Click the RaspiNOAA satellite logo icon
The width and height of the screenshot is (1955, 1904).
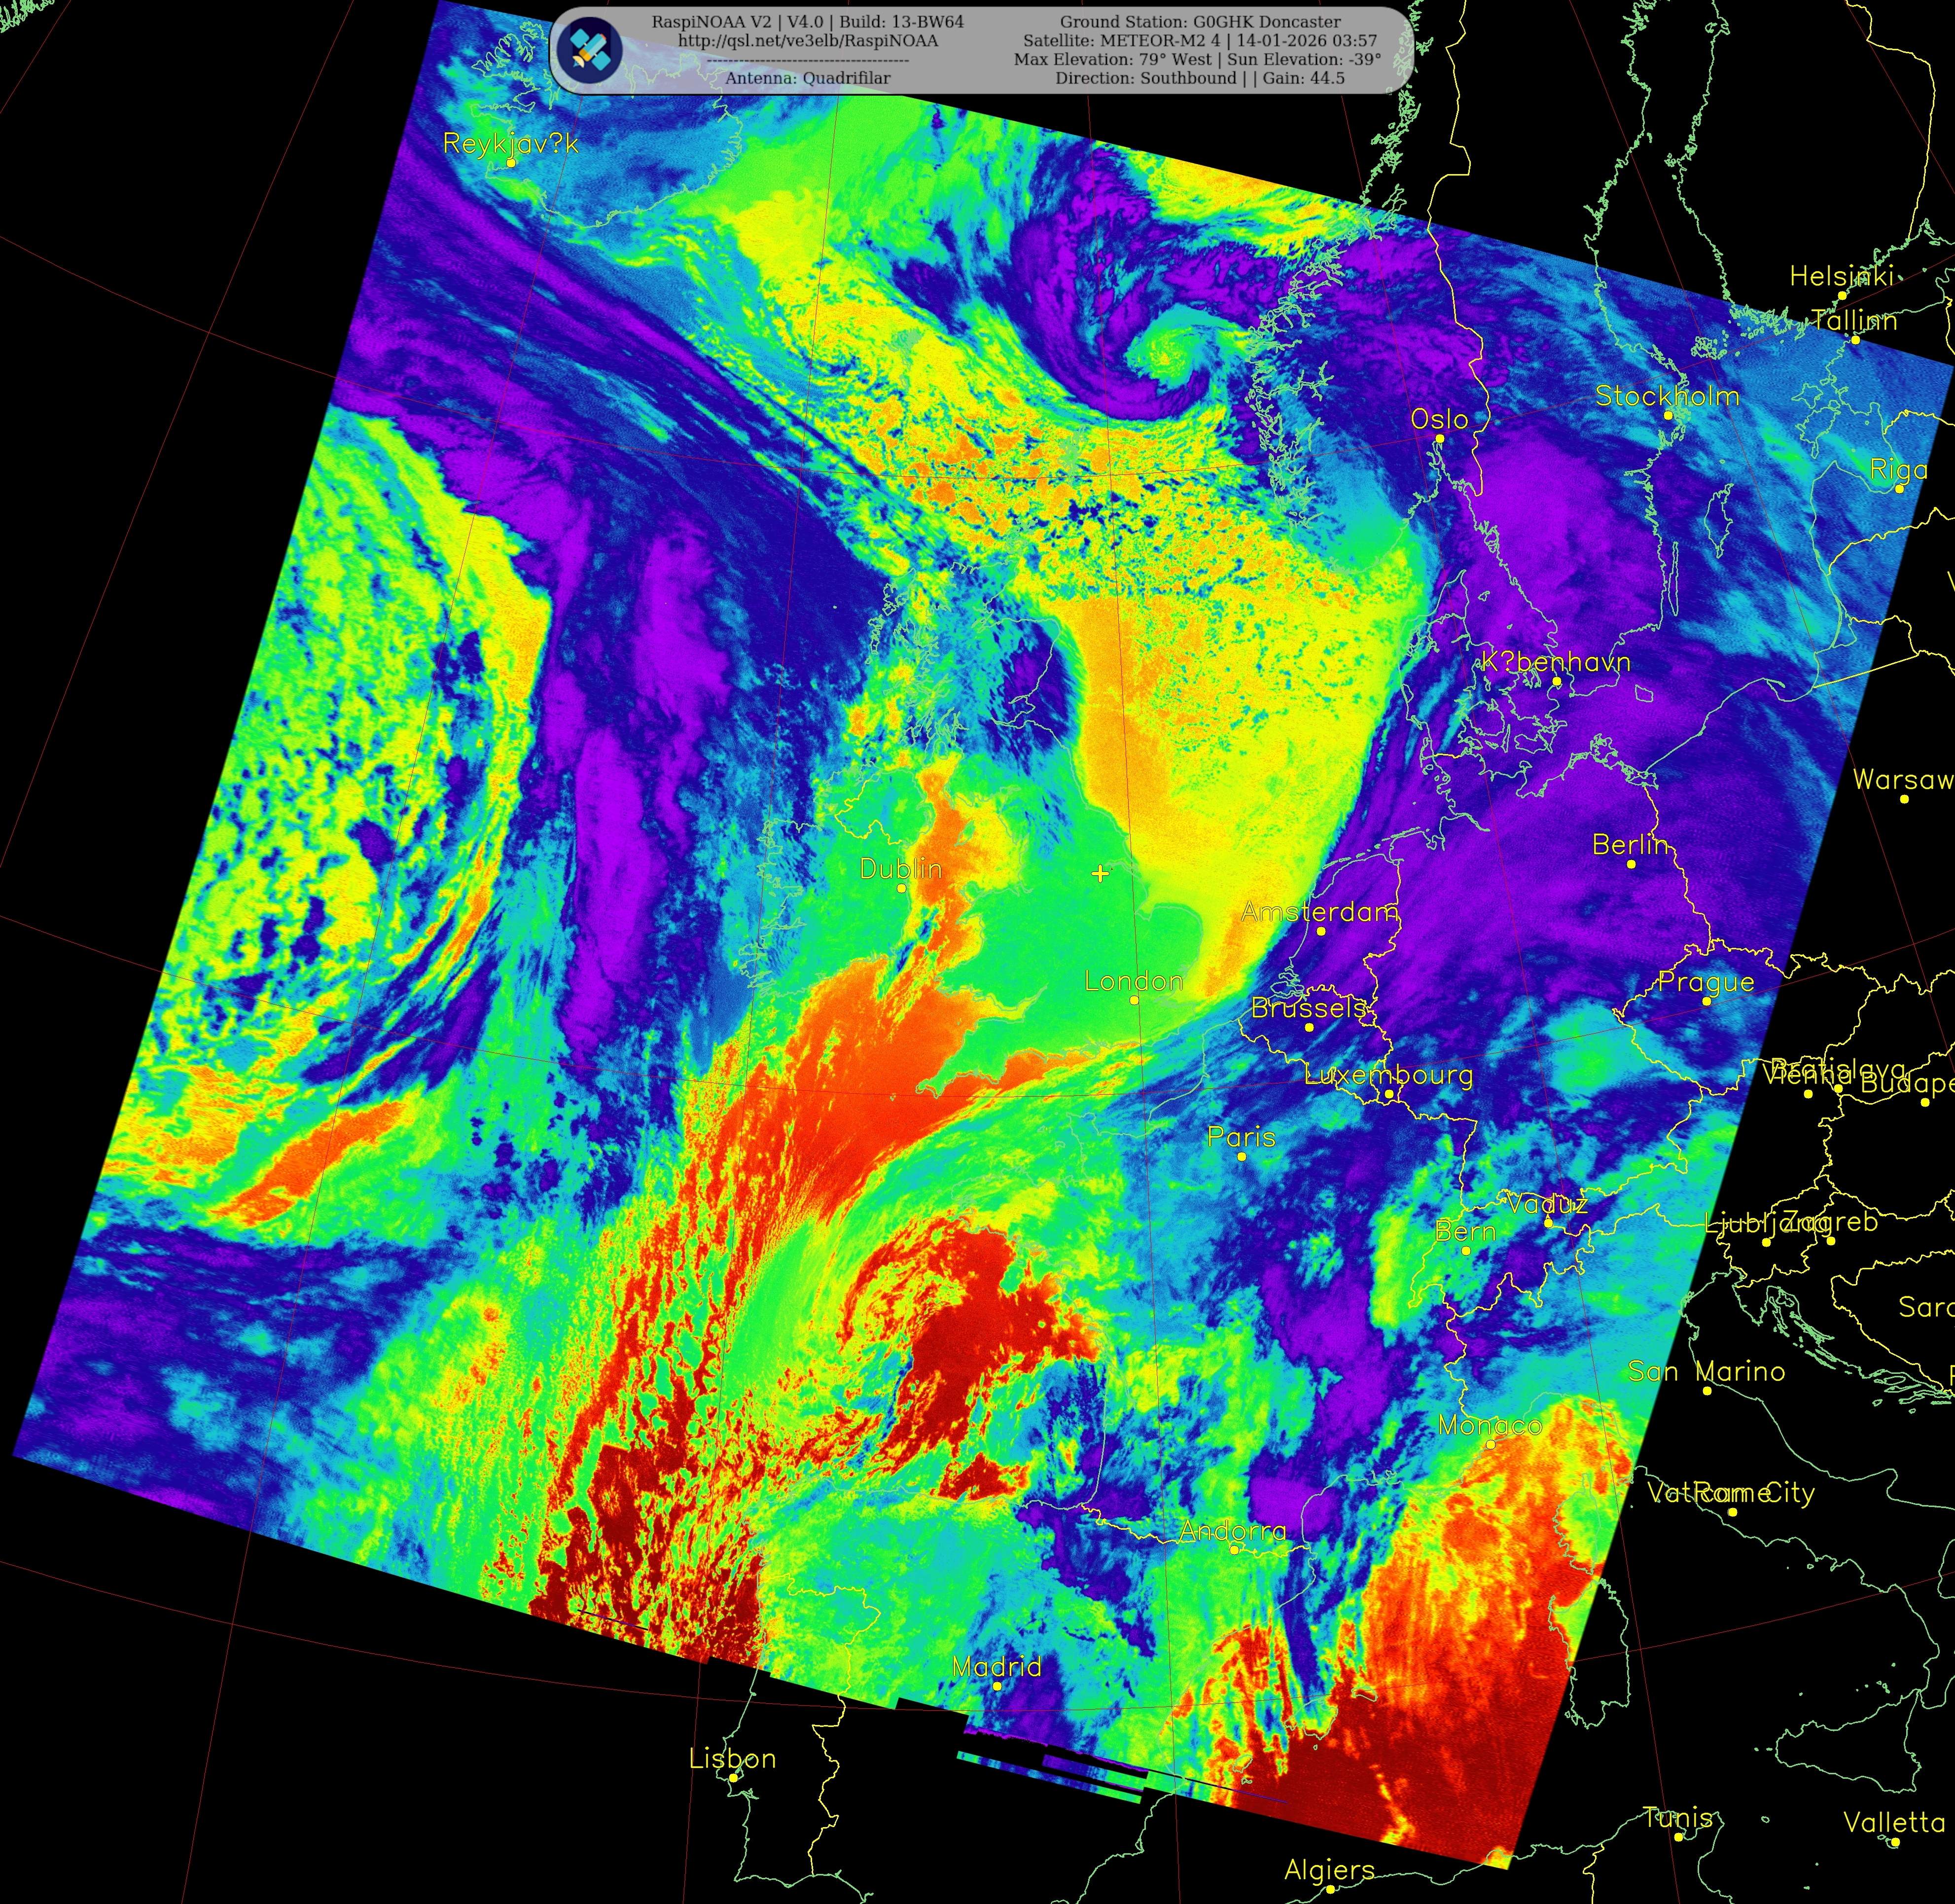click(x=589, y=49)
